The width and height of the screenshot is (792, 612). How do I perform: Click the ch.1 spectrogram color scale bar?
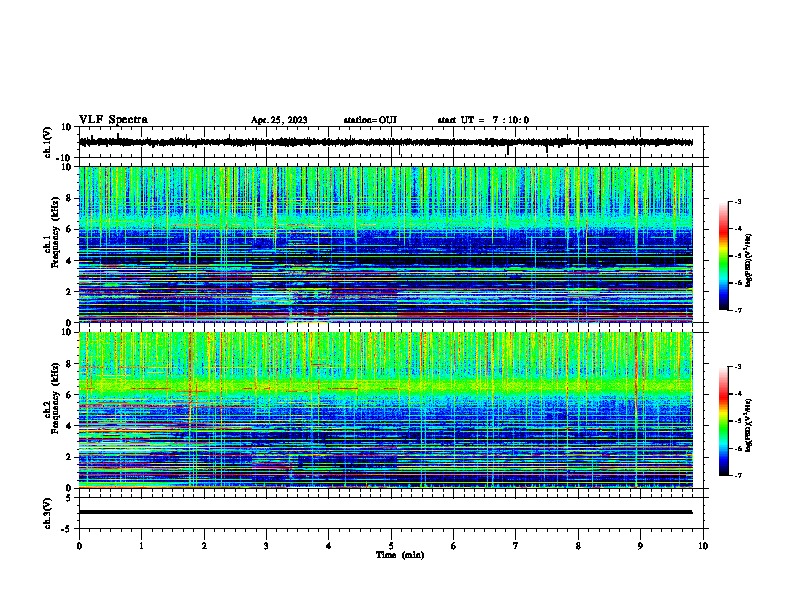pos(724,256)
